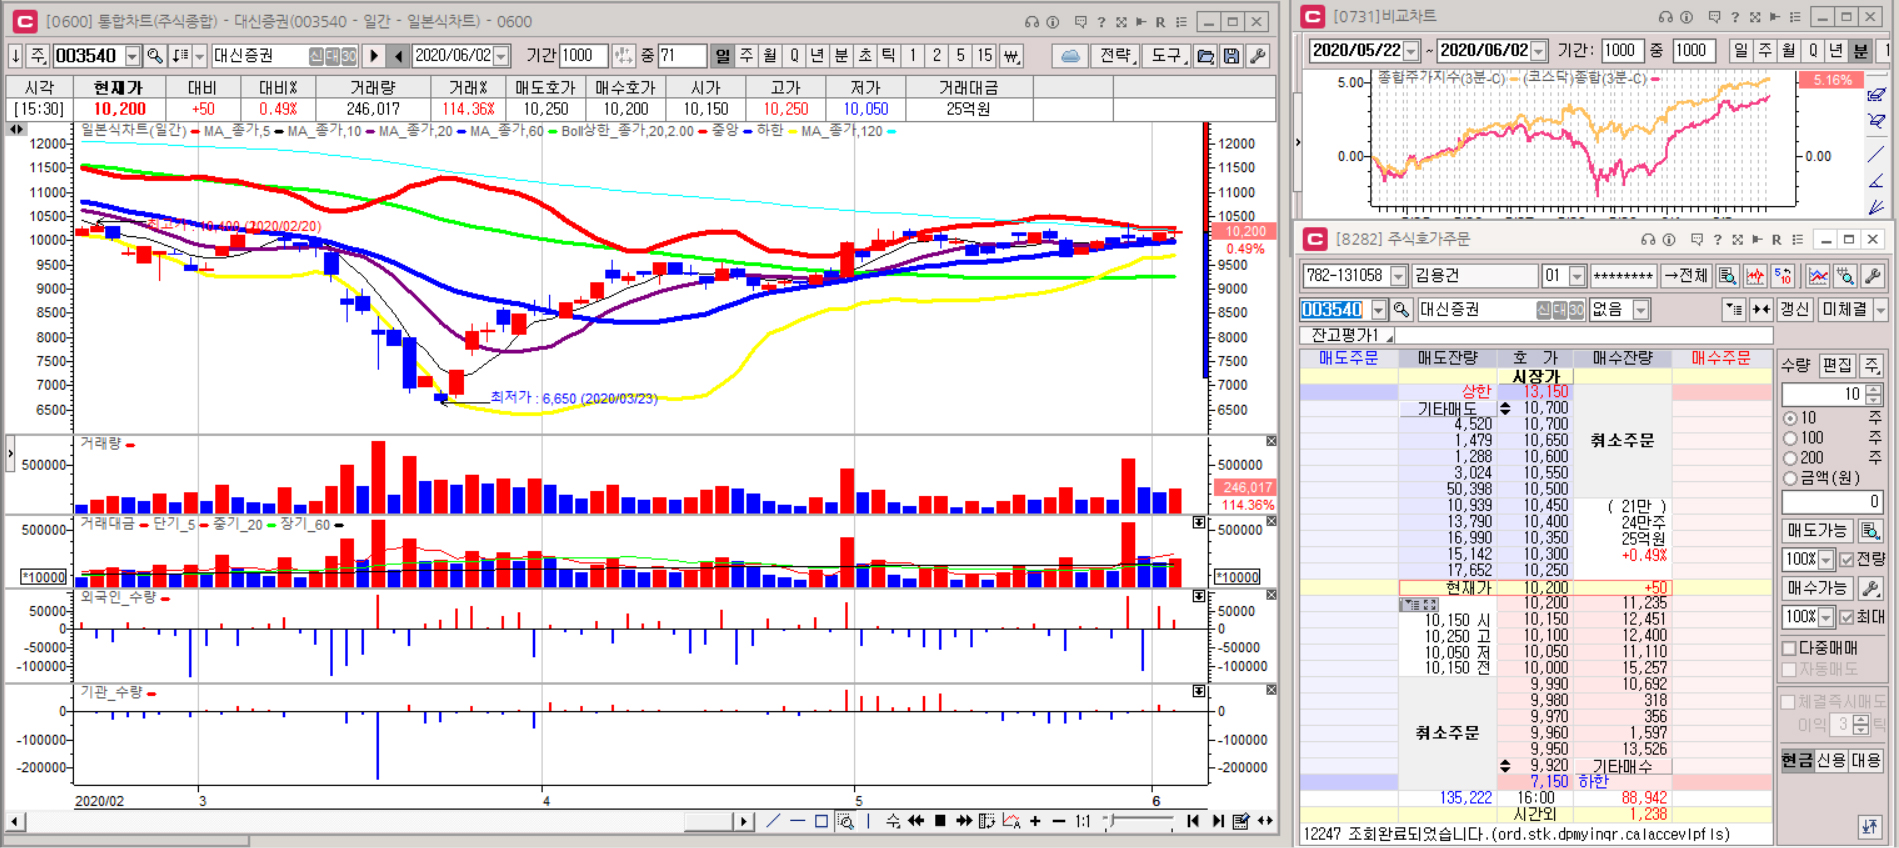This screenshot has width=1899, height=848.
Task: Adjust the chart zoom slider handle
Action: (x=1110, y=821)
